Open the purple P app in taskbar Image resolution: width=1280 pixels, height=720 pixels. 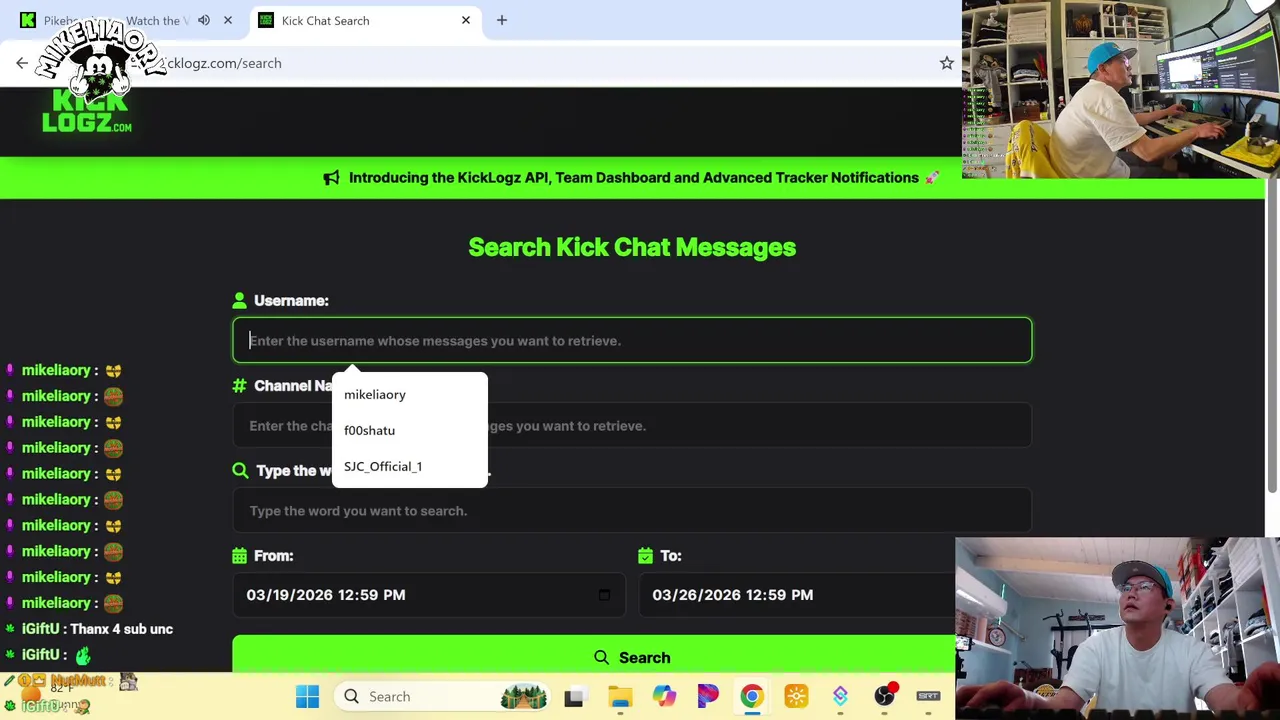click(x=708, y=696)
